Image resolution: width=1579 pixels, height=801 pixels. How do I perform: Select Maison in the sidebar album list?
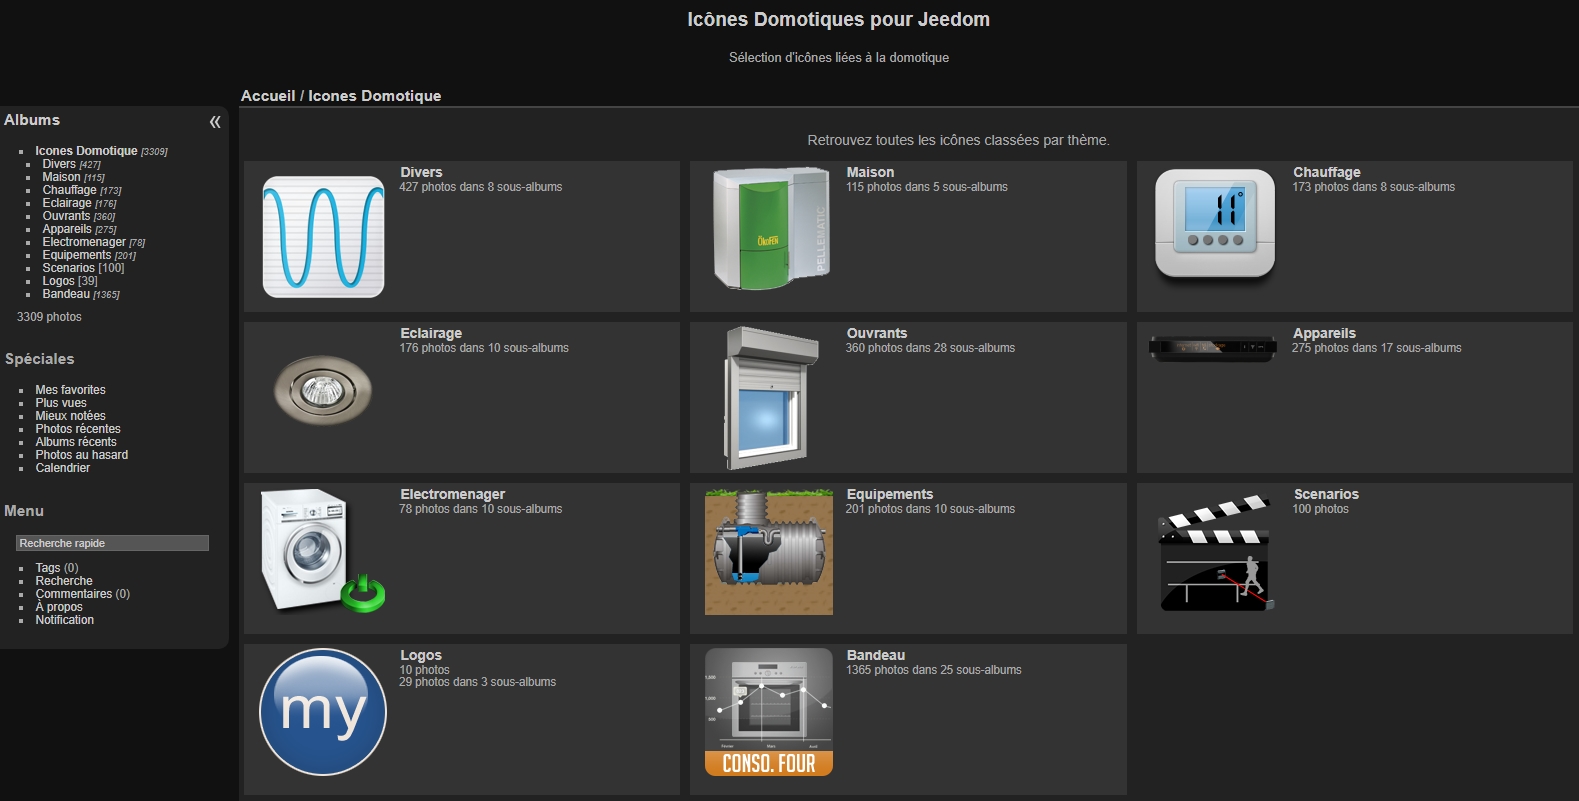click(61, 177)
